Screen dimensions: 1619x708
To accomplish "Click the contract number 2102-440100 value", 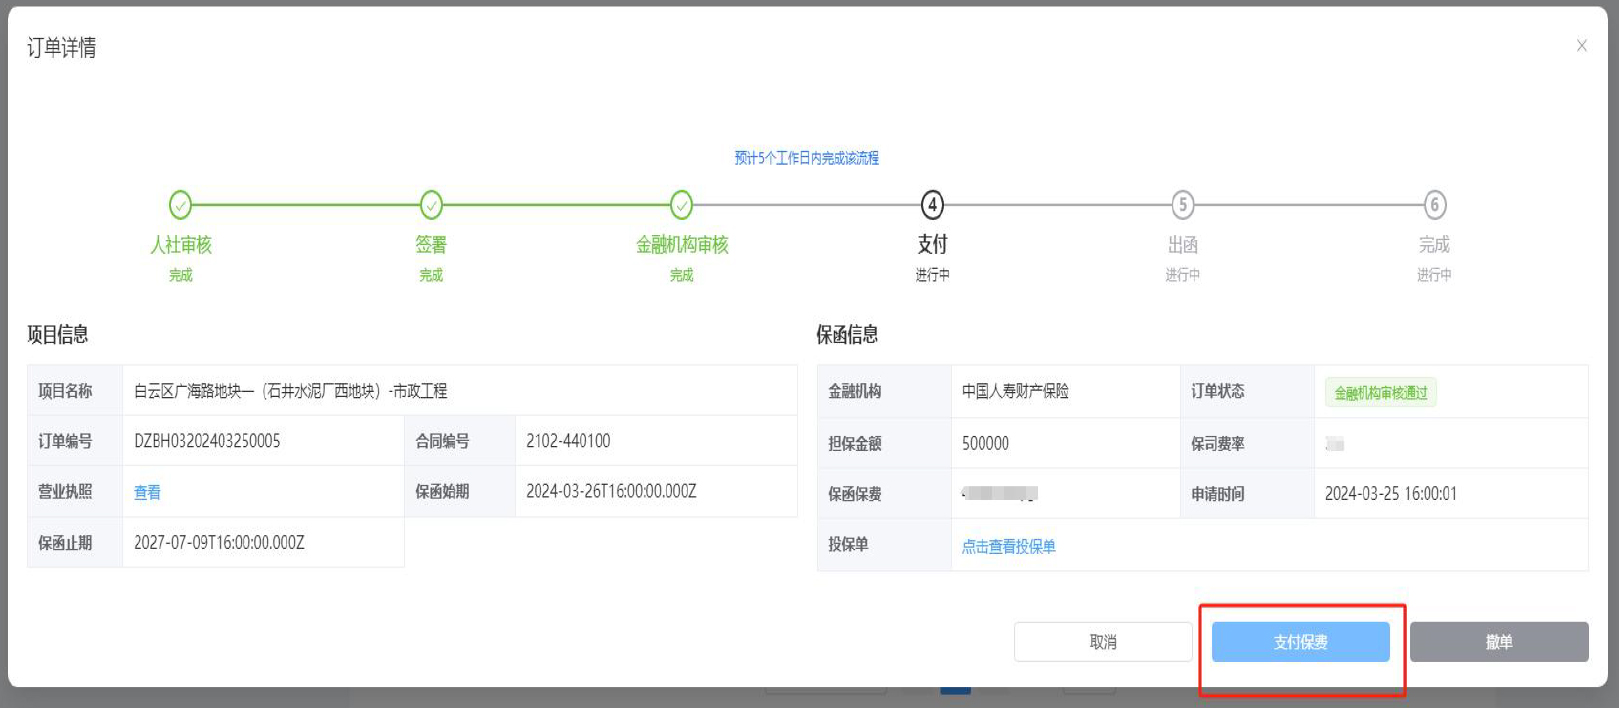I will click(x=568, y=441).
